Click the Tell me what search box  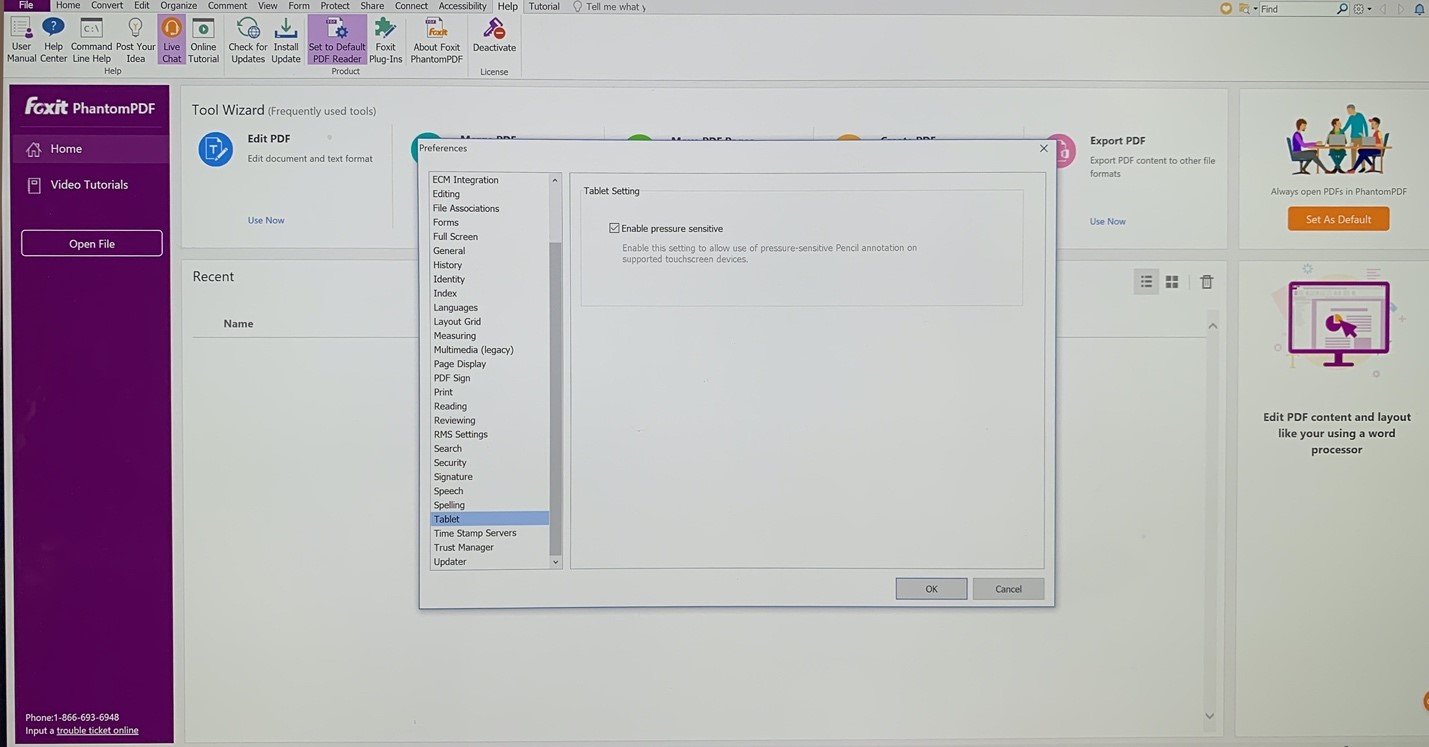pyautogui.click(x=616, y=6)
